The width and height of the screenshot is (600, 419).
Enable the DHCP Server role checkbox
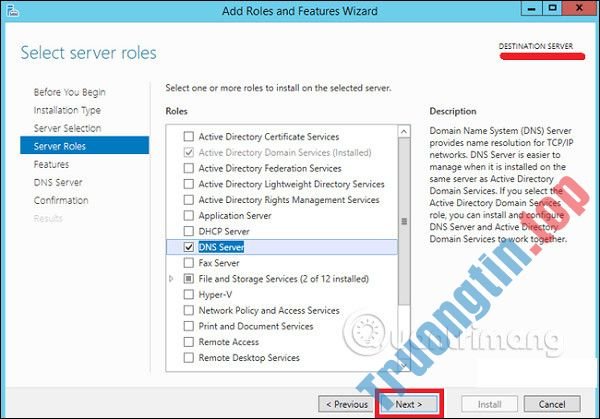click(x=189, y=232)
